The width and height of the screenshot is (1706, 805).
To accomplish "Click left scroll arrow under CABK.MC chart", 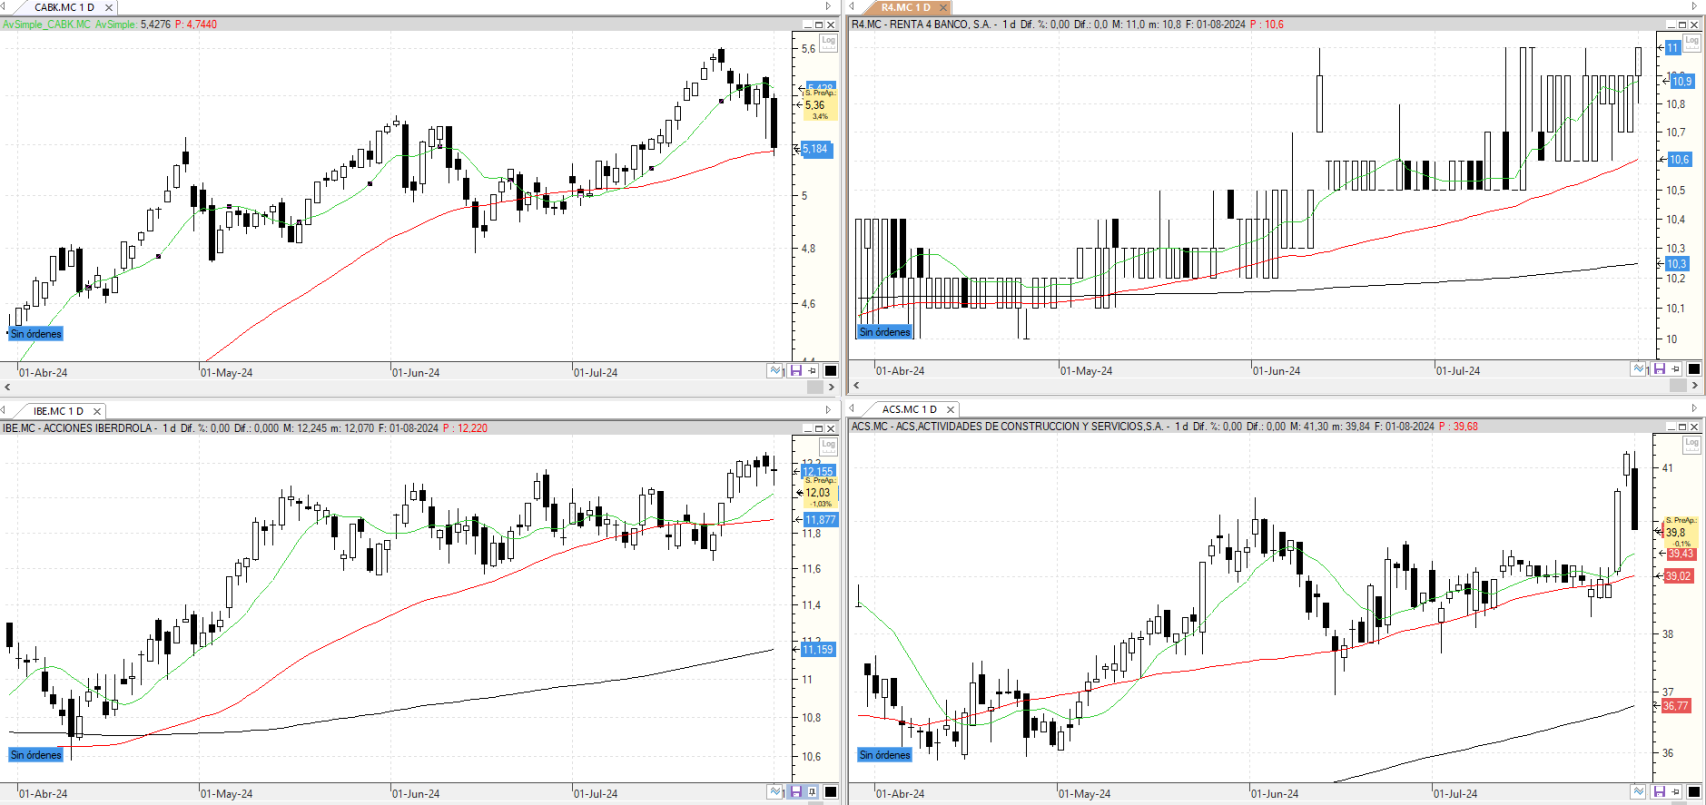I will pos(8,387).
